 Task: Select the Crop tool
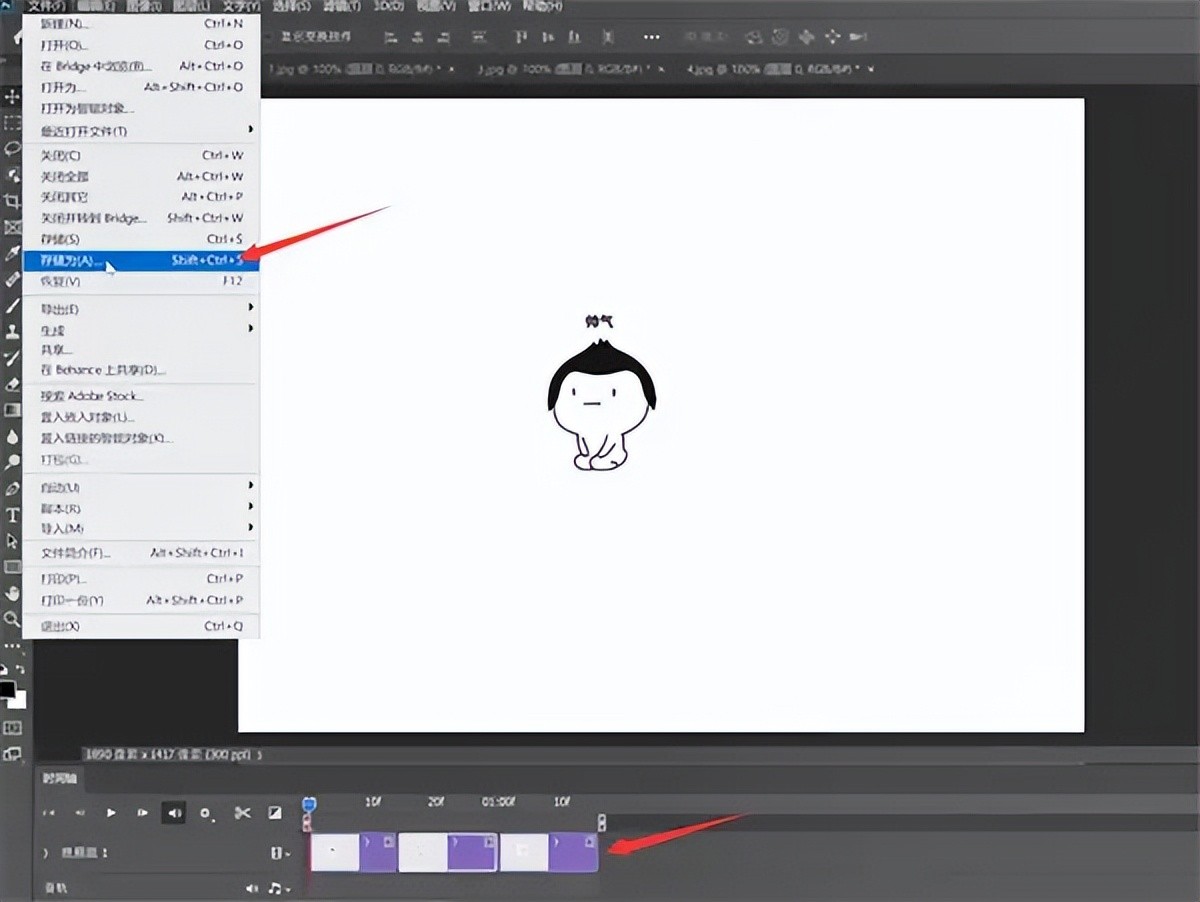[x=13, y=201]
